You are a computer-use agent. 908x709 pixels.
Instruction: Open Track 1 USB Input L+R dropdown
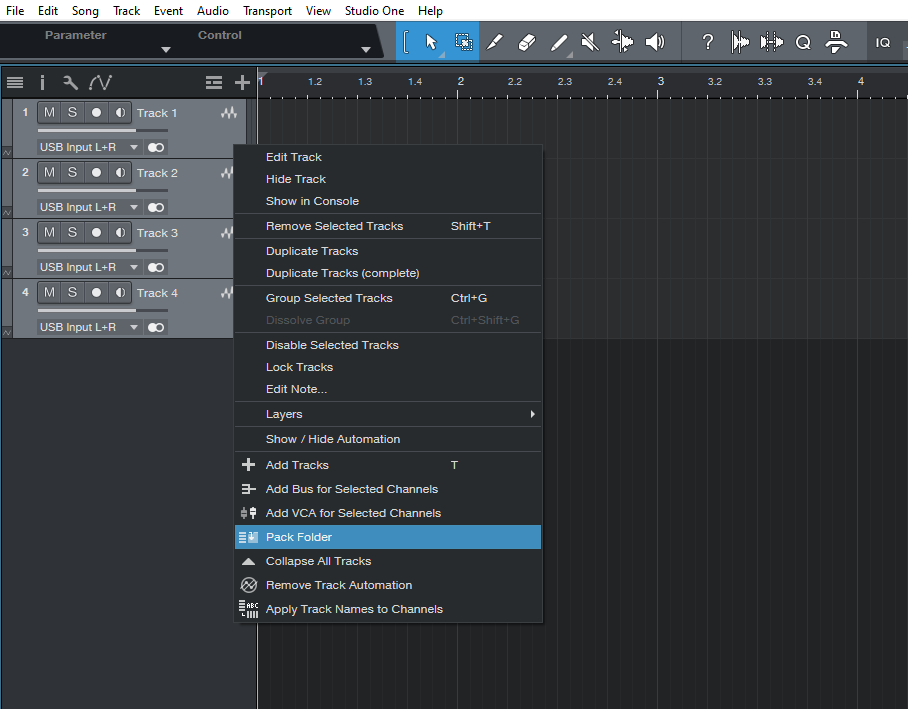89,147
